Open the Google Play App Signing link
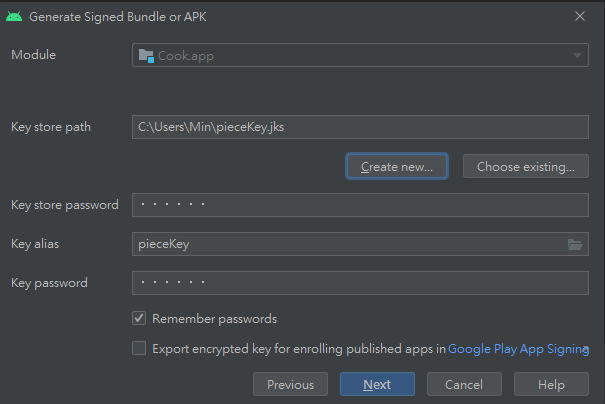The width and height of the screenshot is (605, 404). click(515, 349)
